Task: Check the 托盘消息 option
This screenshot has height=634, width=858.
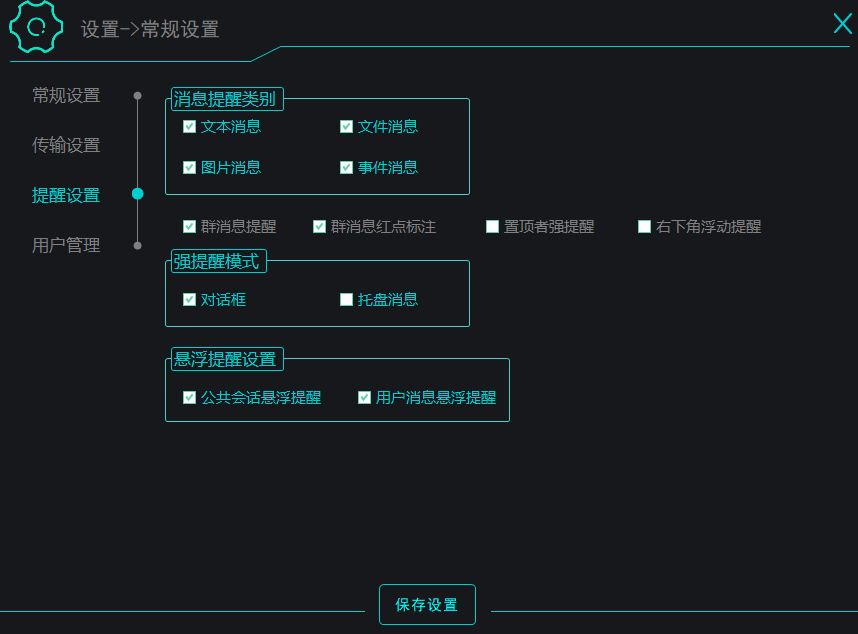Action: (x=346, y=300)
